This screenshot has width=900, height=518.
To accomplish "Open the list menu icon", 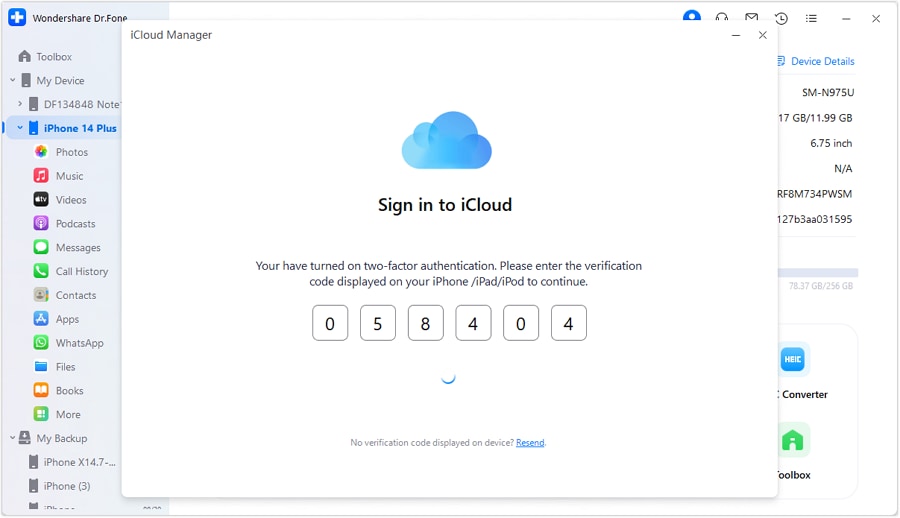I will coord(811,18).
